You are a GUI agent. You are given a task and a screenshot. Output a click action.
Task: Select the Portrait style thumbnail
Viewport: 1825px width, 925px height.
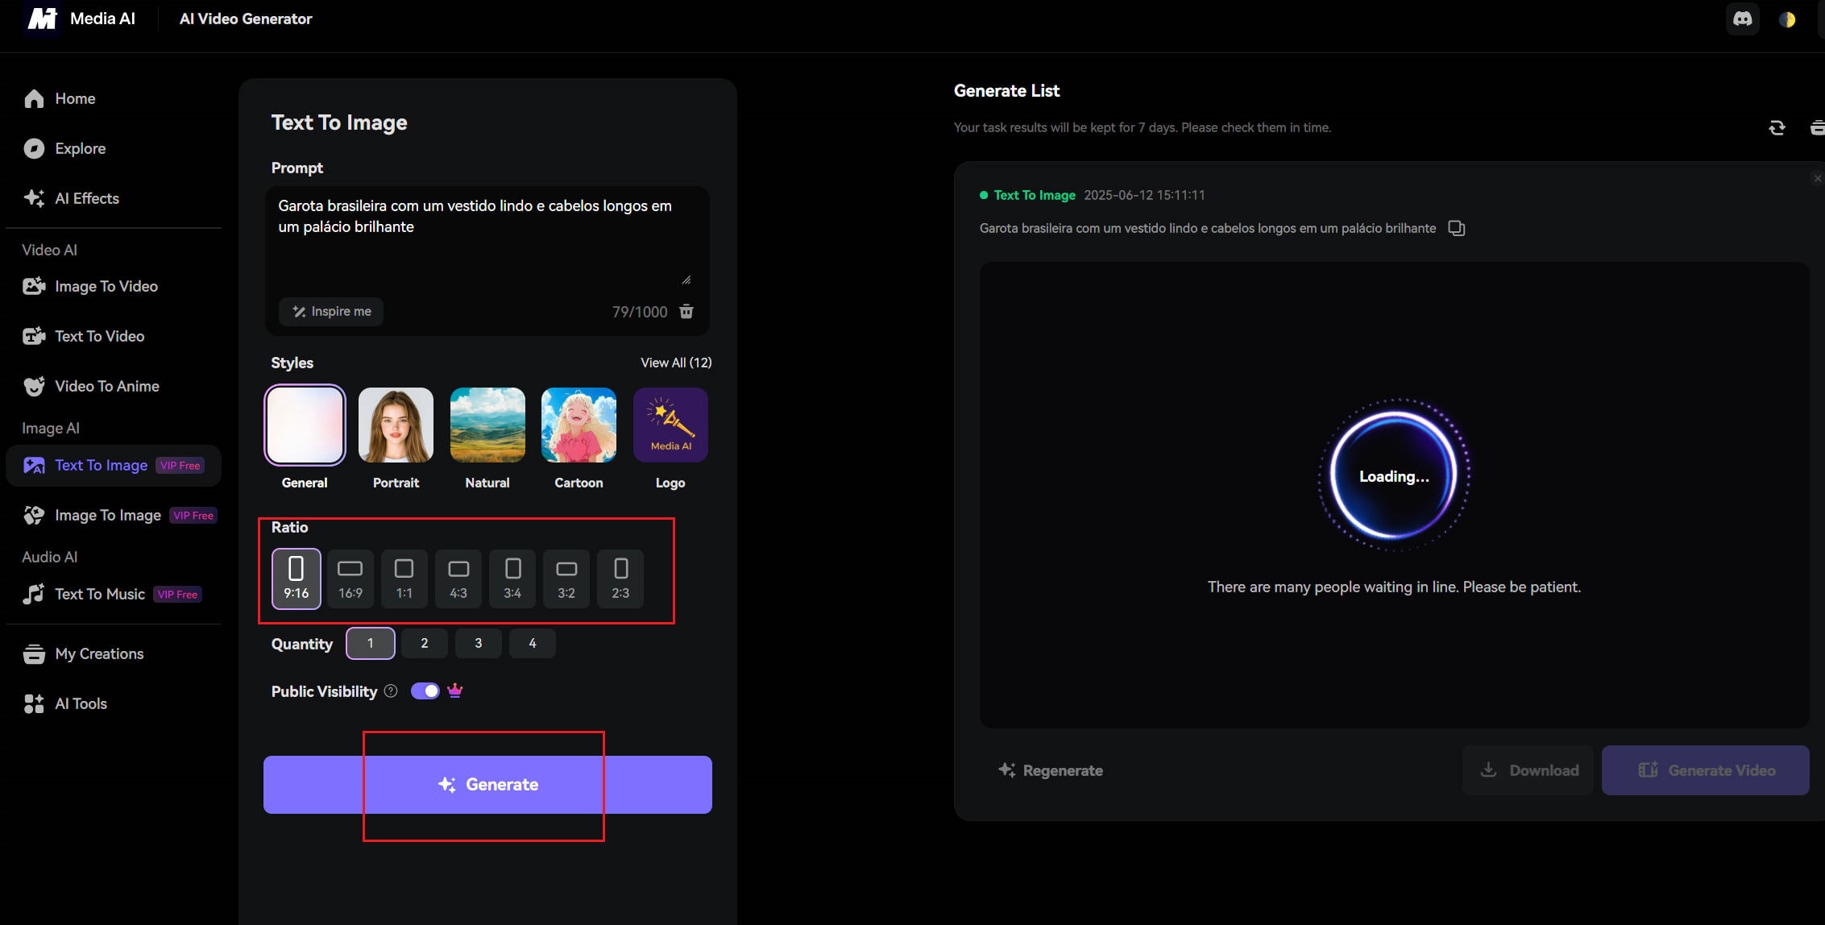[x=396, y=425]
